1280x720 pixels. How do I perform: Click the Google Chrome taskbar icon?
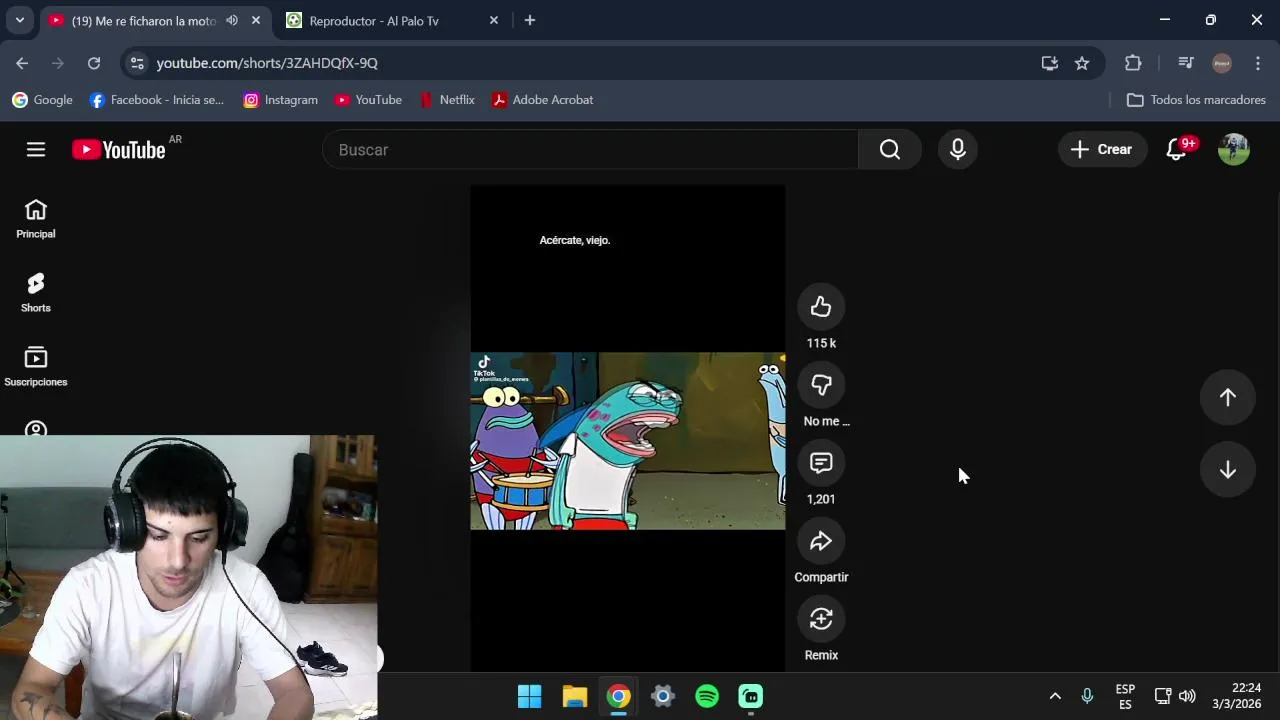coord(619,696)
